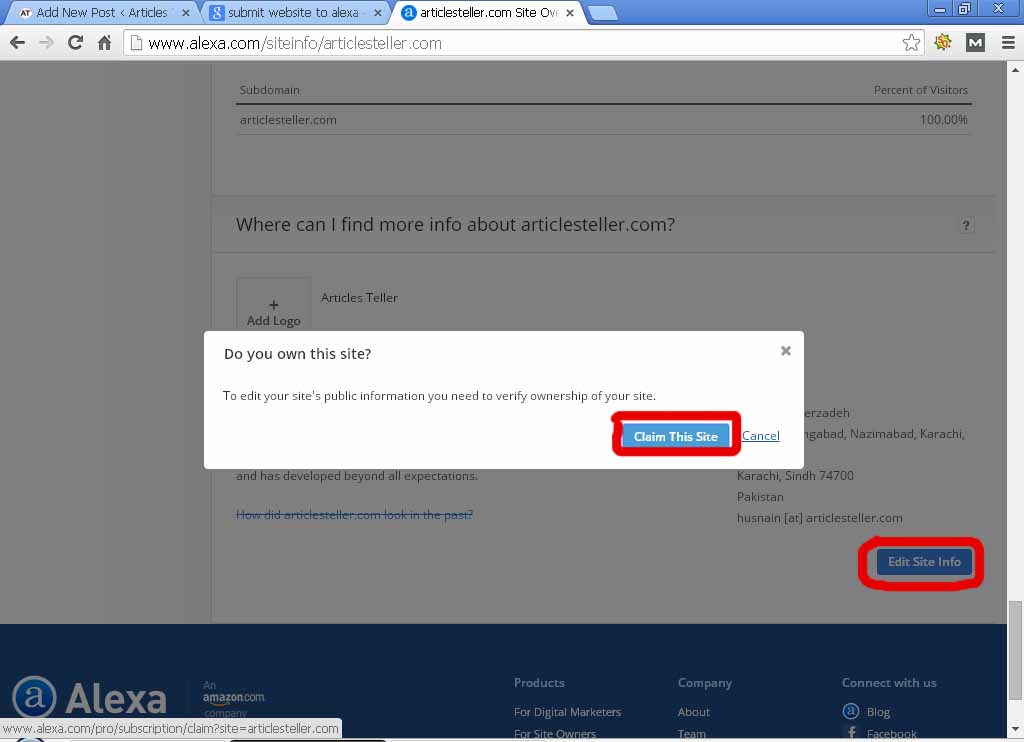Click the Articles Teller site title
Screen dimensions: 1024x742
tap(359, 298)
